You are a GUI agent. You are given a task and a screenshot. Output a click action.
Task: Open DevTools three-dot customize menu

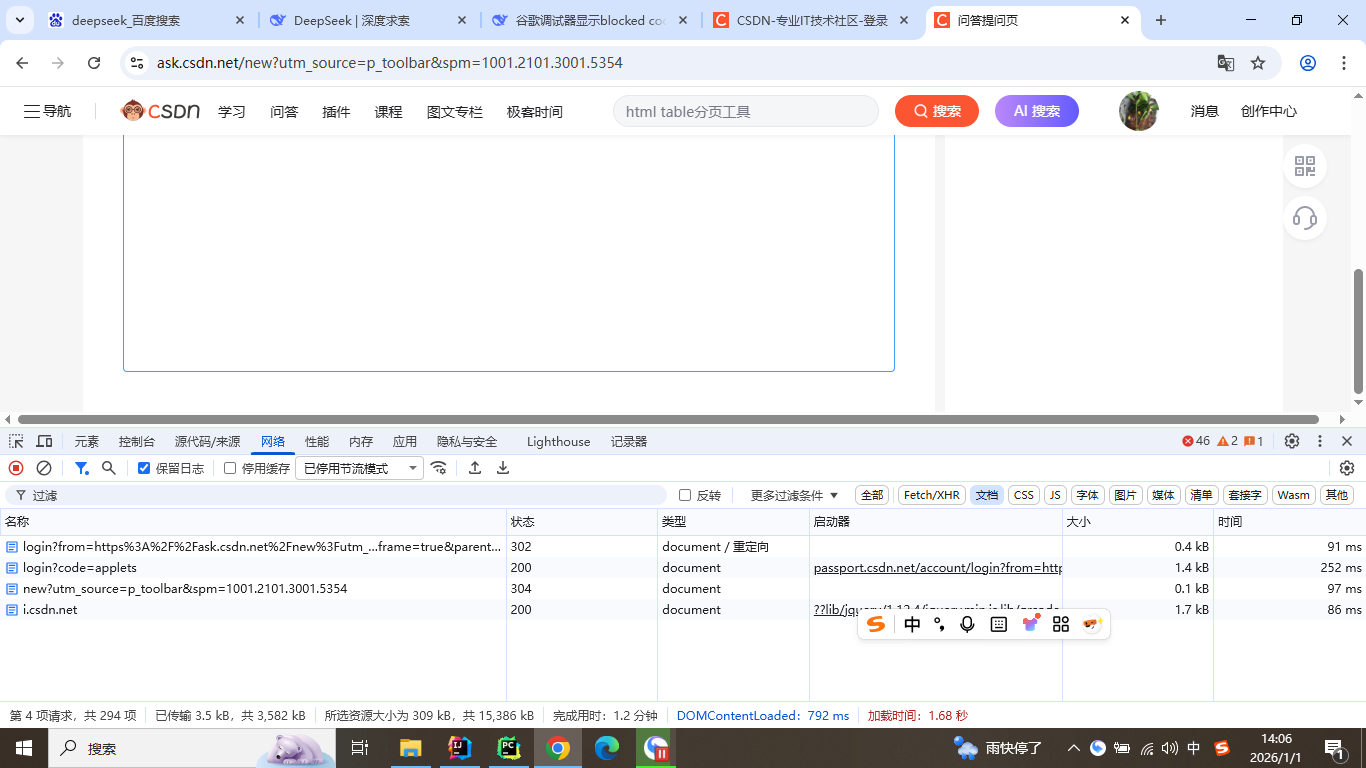[1320, 441]
